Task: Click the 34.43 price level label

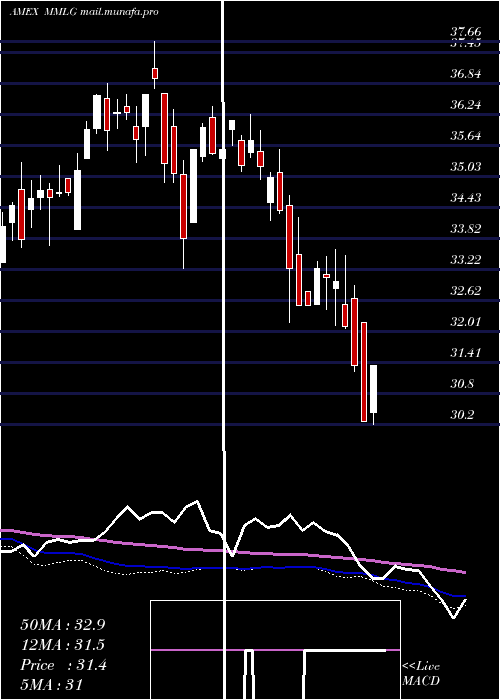Action: [x=466, y=198]
